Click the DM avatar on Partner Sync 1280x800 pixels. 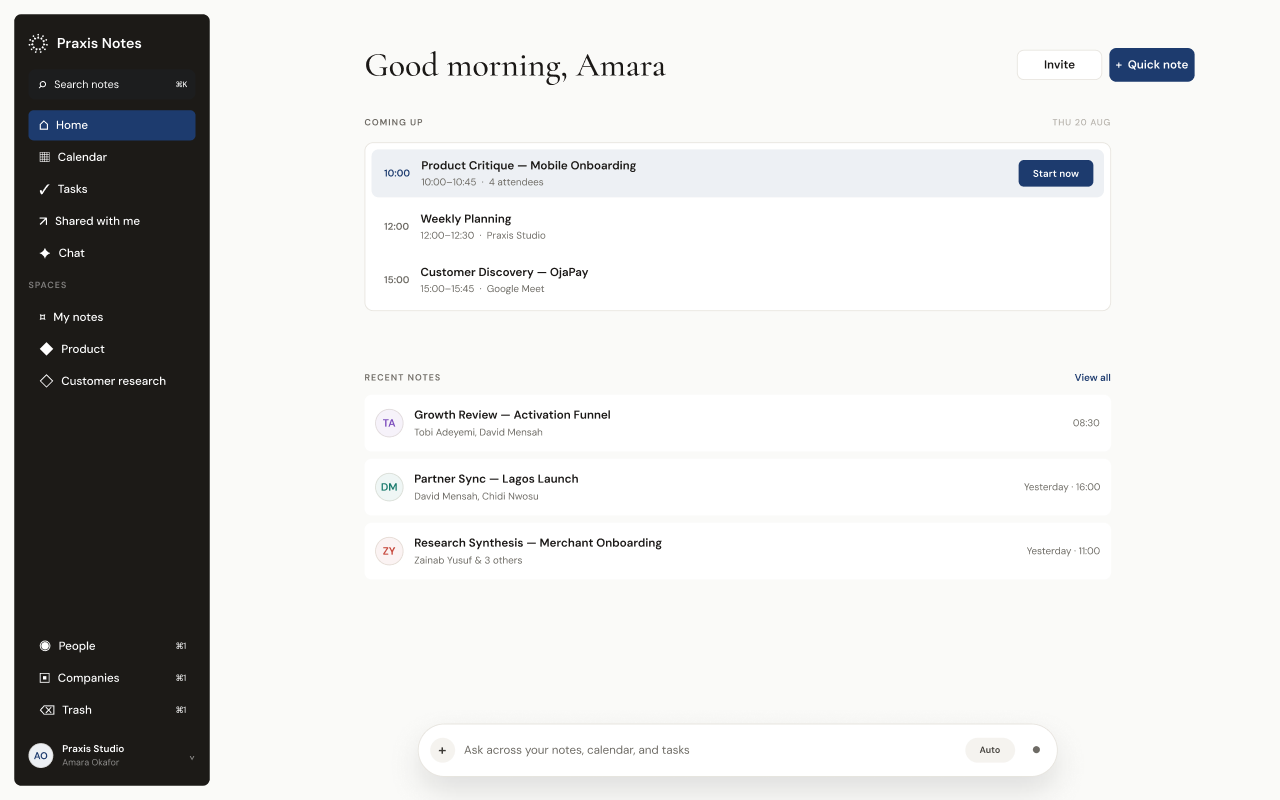(389, 487)
